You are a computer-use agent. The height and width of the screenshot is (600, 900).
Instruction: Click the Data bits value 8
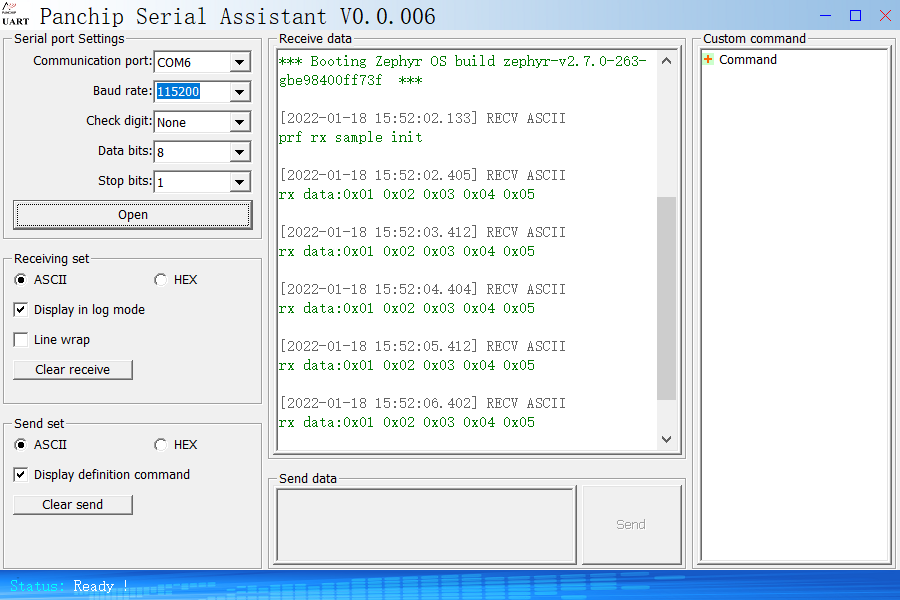pyautogui.click(x=193, y=152)
